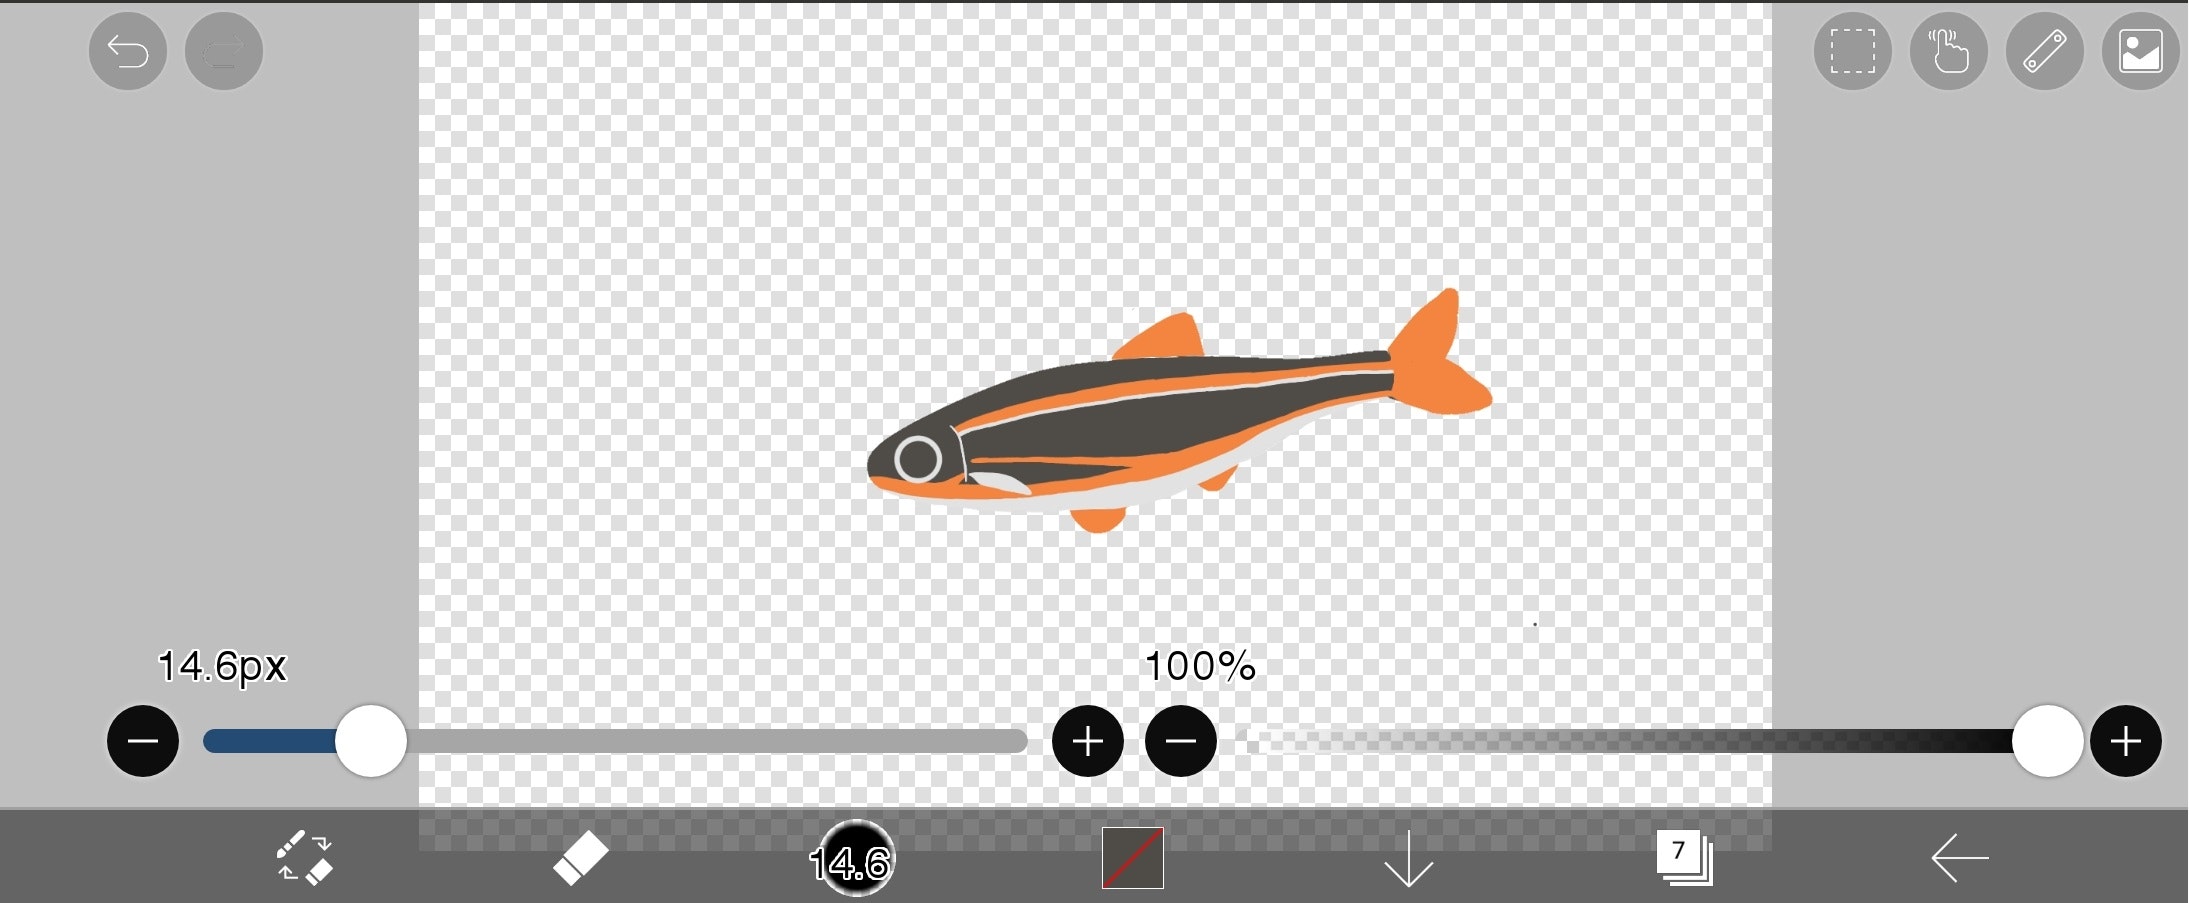
Task: Open the selection area tool
Action: 1853,51
